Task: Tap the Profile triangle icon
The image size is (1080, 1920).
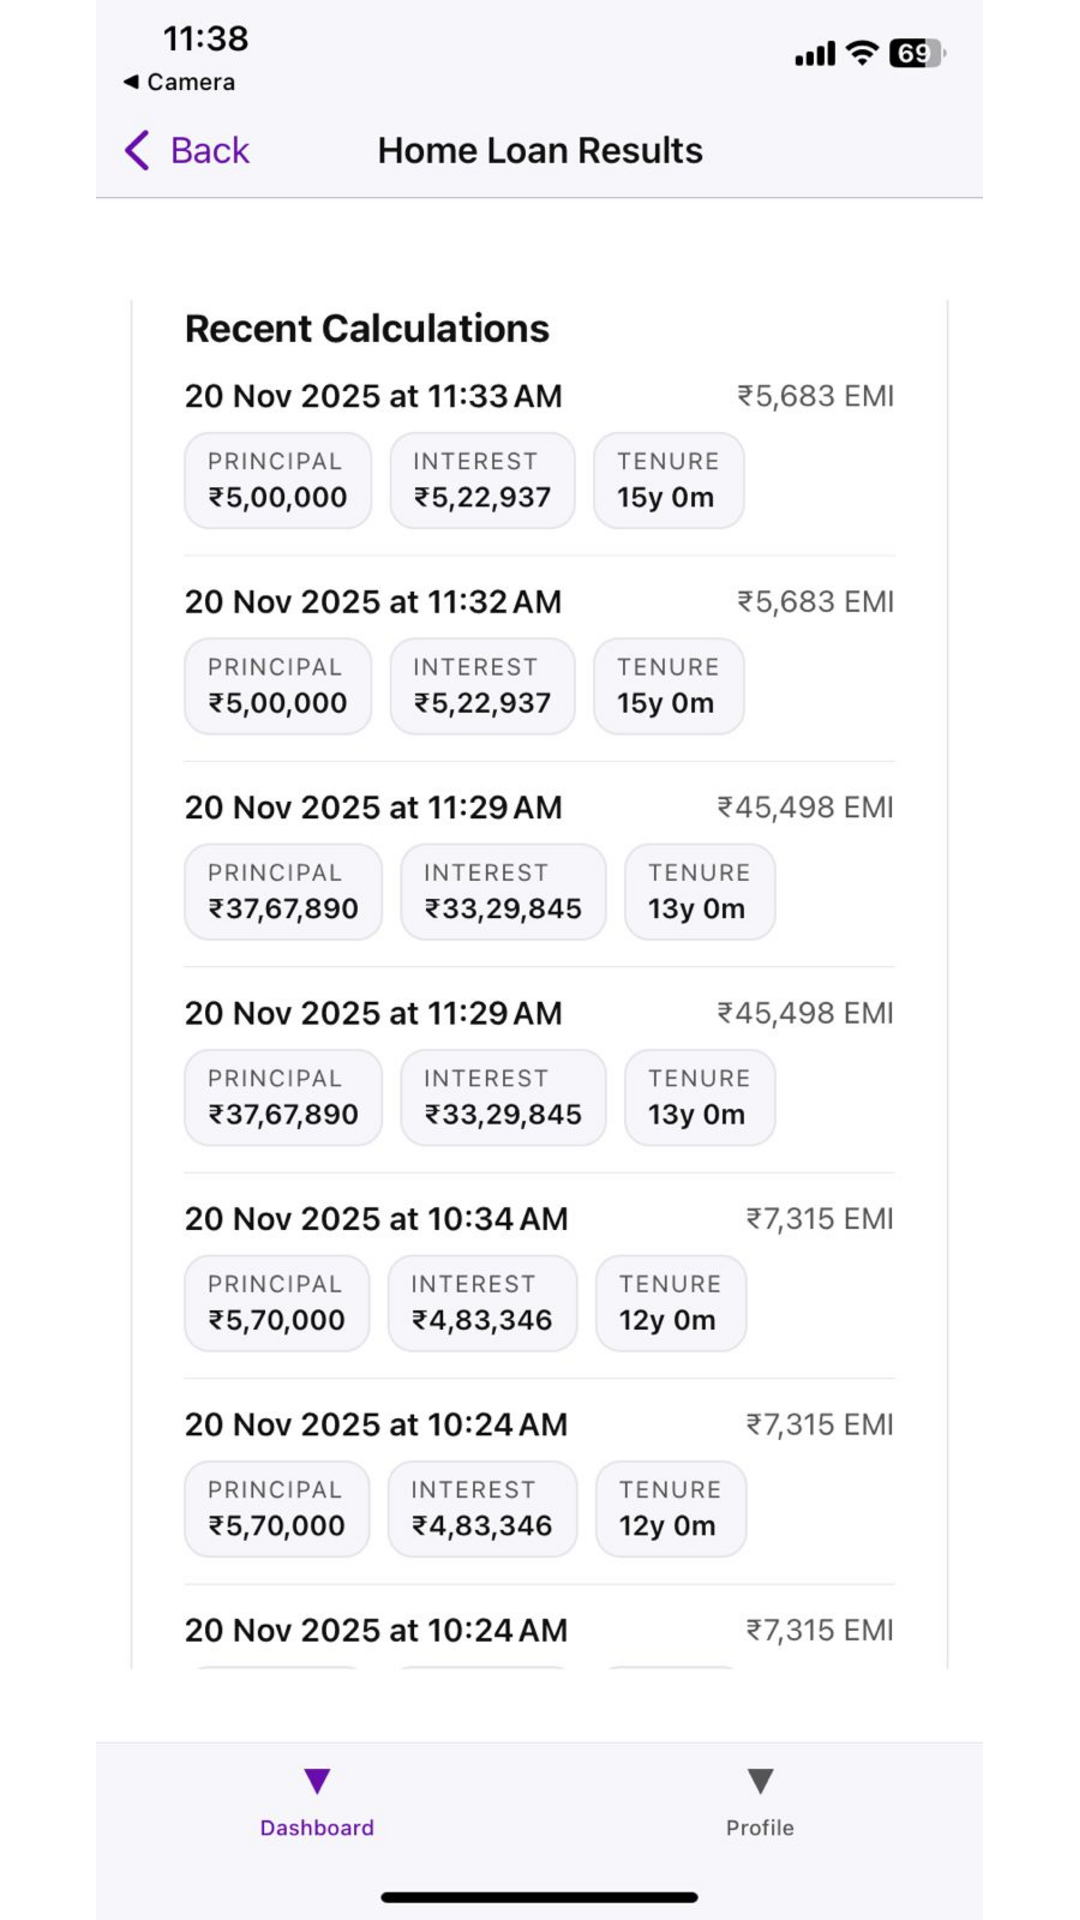Action: click(760, 1780)
